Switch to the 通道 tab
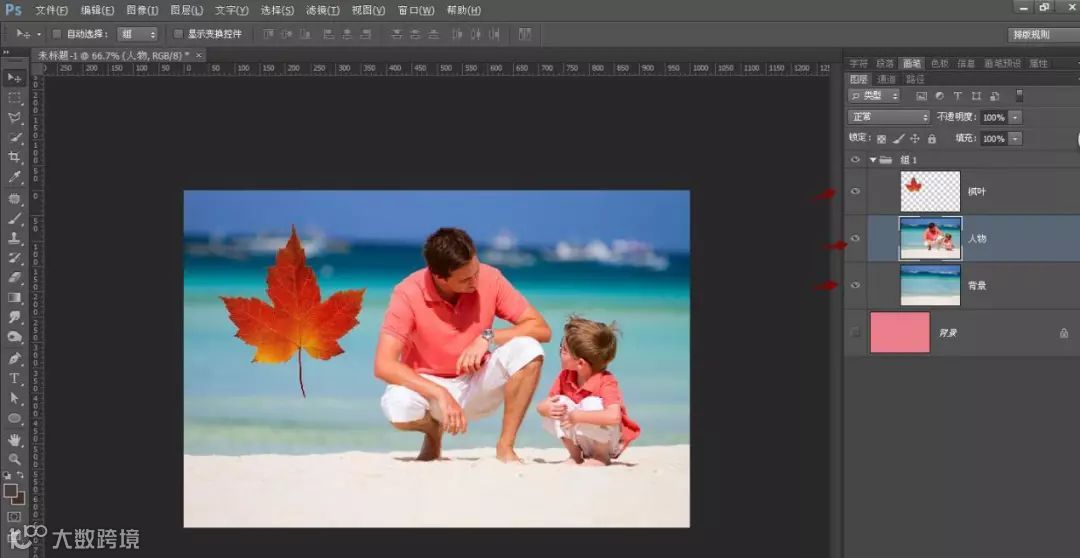This screenshot has height=558, width=1080. pyautogui.click(x=886, y=79)
